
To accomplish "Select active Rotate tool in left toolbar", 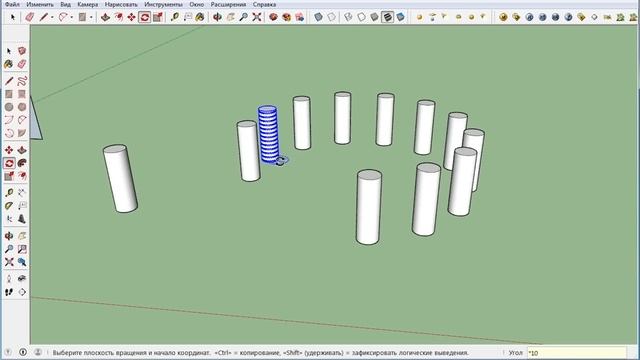I will tap(9, 163).
